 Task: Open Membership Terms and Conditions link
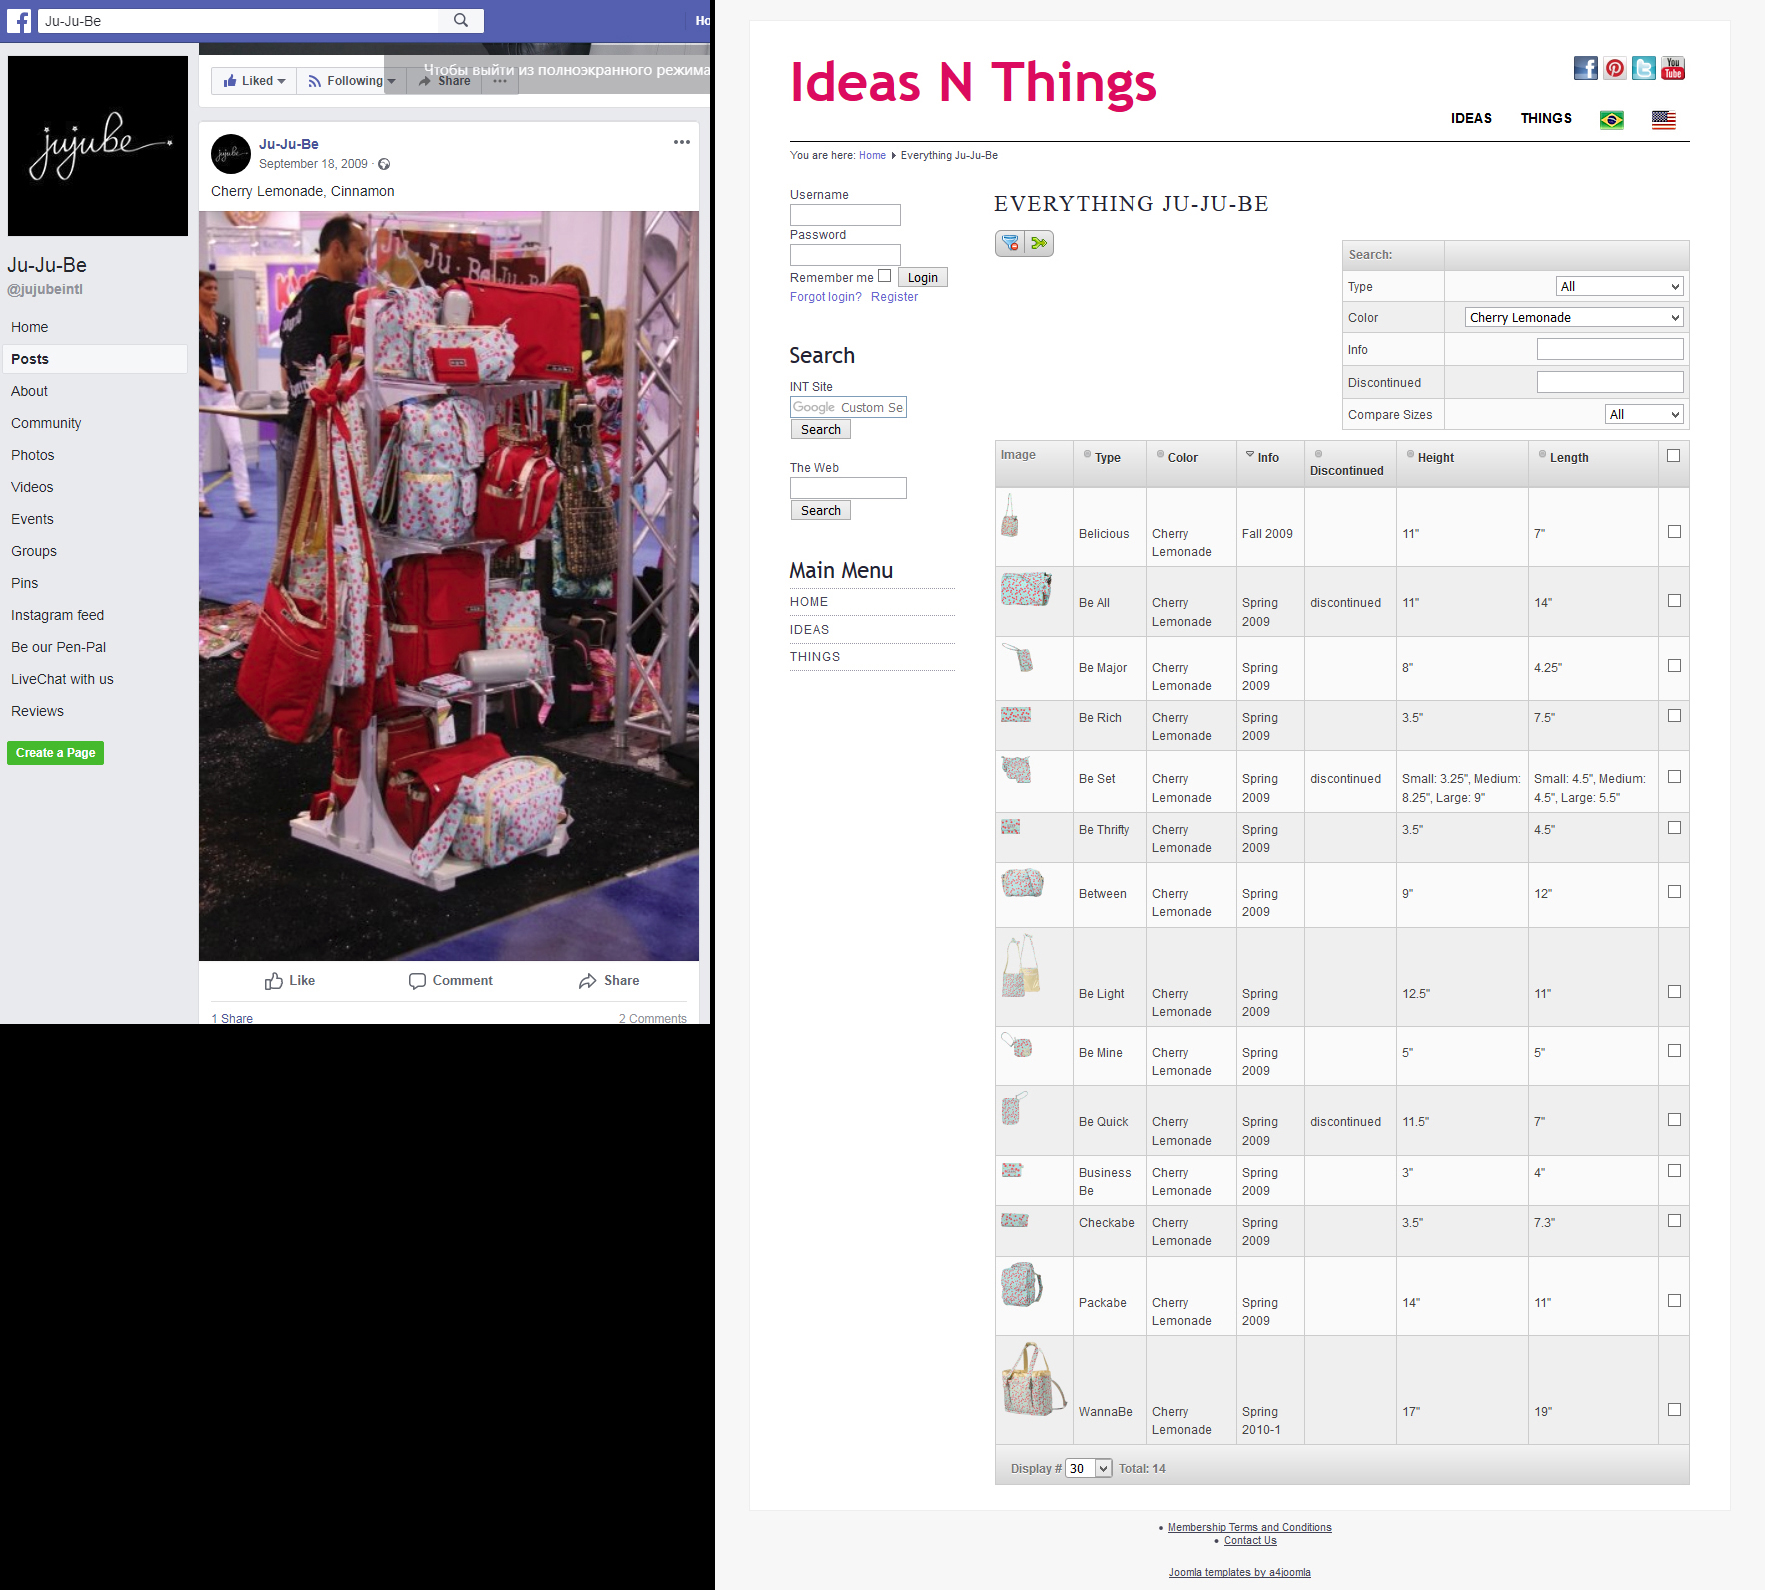[1249, 1527]
